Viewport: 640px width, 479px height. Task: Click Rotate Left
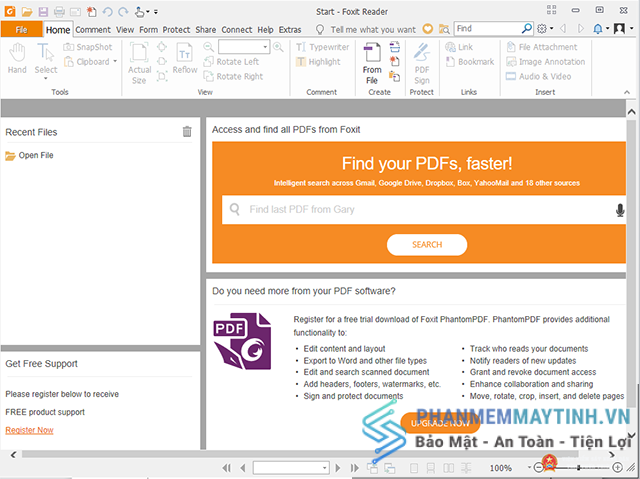coord(231,62)
